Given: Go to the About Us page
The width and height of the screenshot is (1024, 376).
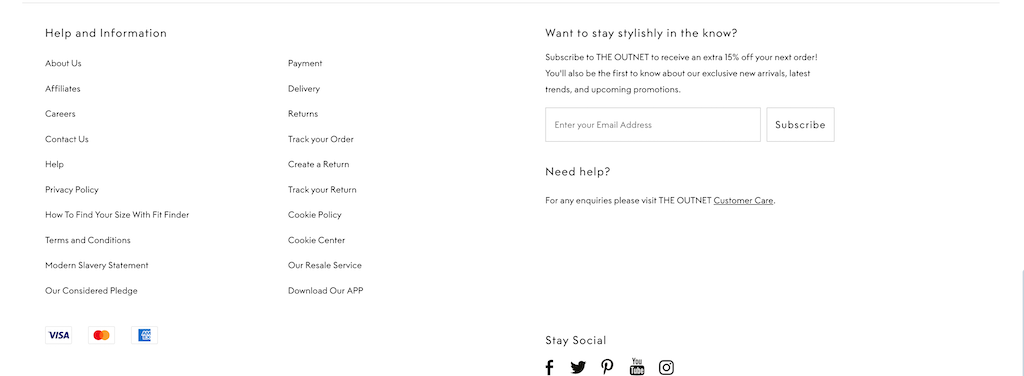Looking at the screenshot, I should click(x=63, y=63).
